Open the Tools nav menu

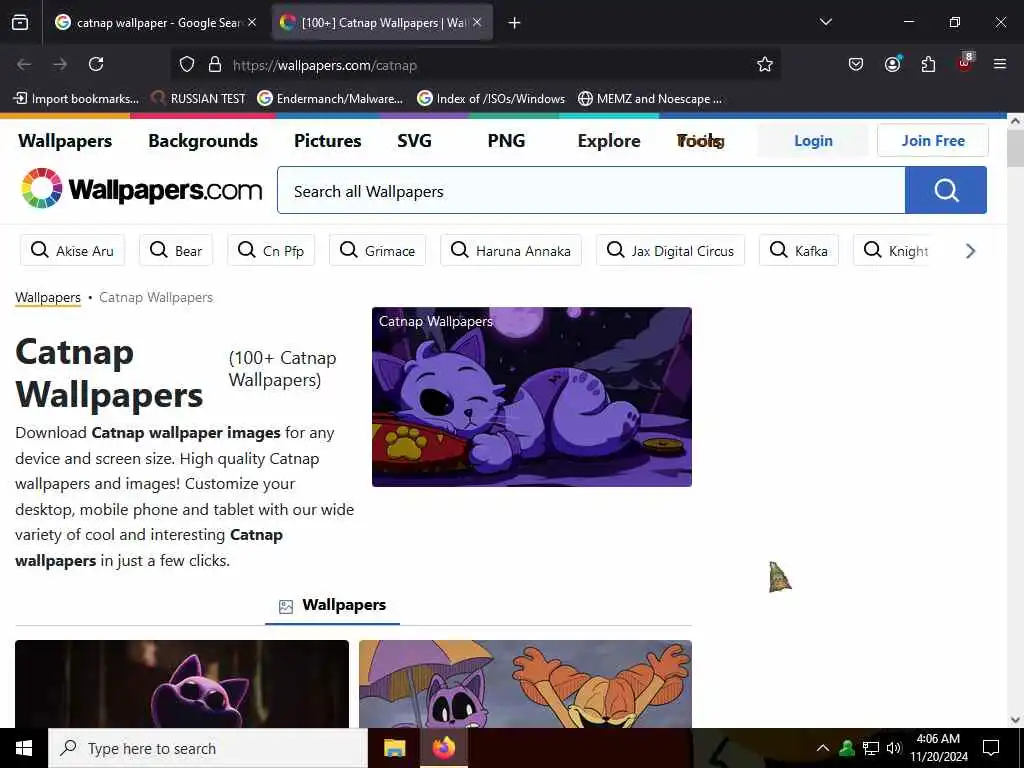[x=700, y=141]
